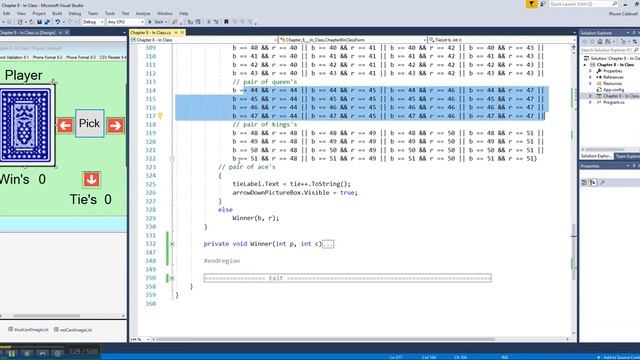Click the editor horizontal scrollbar

tap(325, 339)
